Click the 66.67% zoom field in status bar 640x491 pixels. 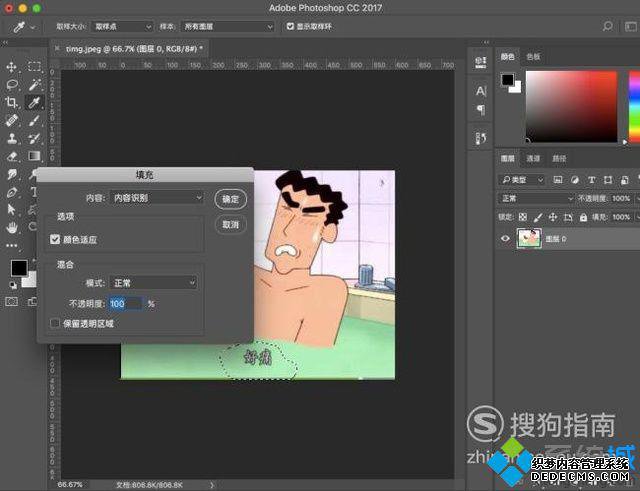click(x=70, y=485)
